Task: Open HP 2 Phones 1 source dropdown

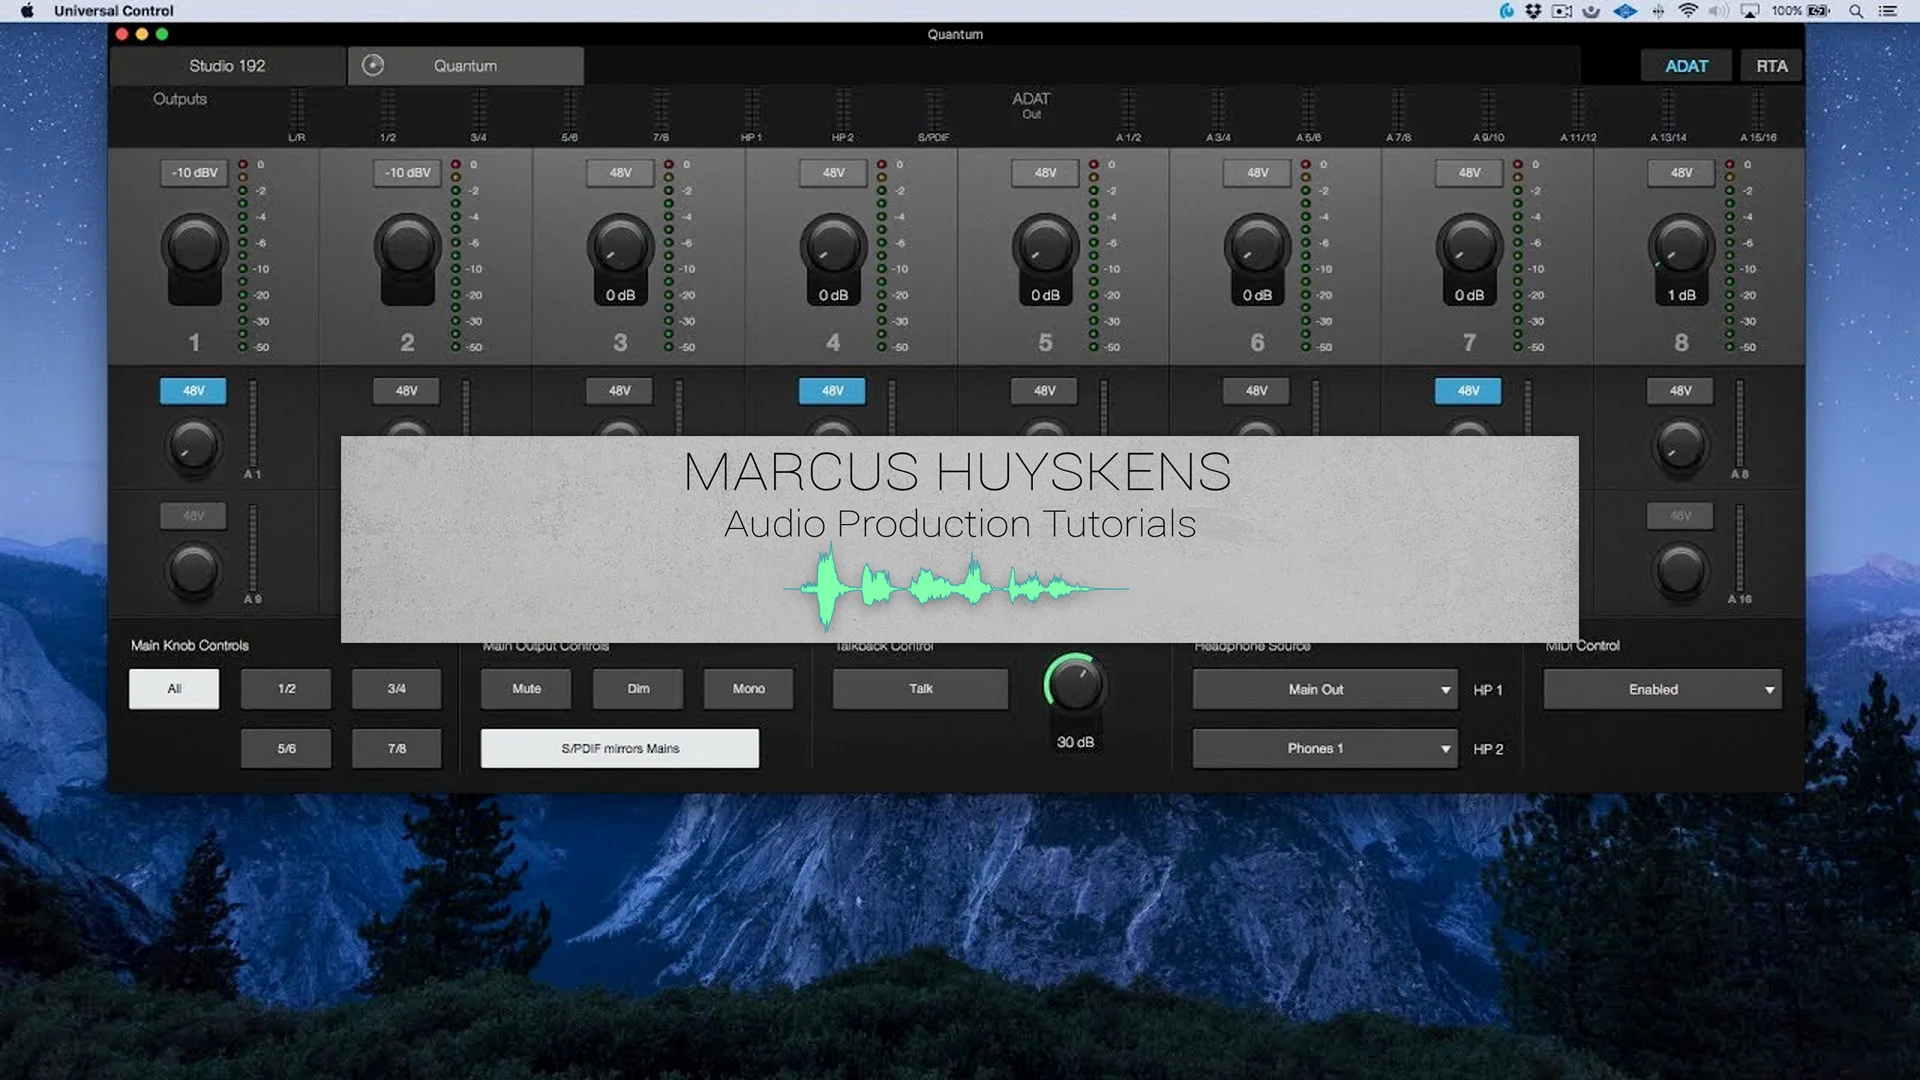Action: pyautogui.click(x=1324, y=749)
